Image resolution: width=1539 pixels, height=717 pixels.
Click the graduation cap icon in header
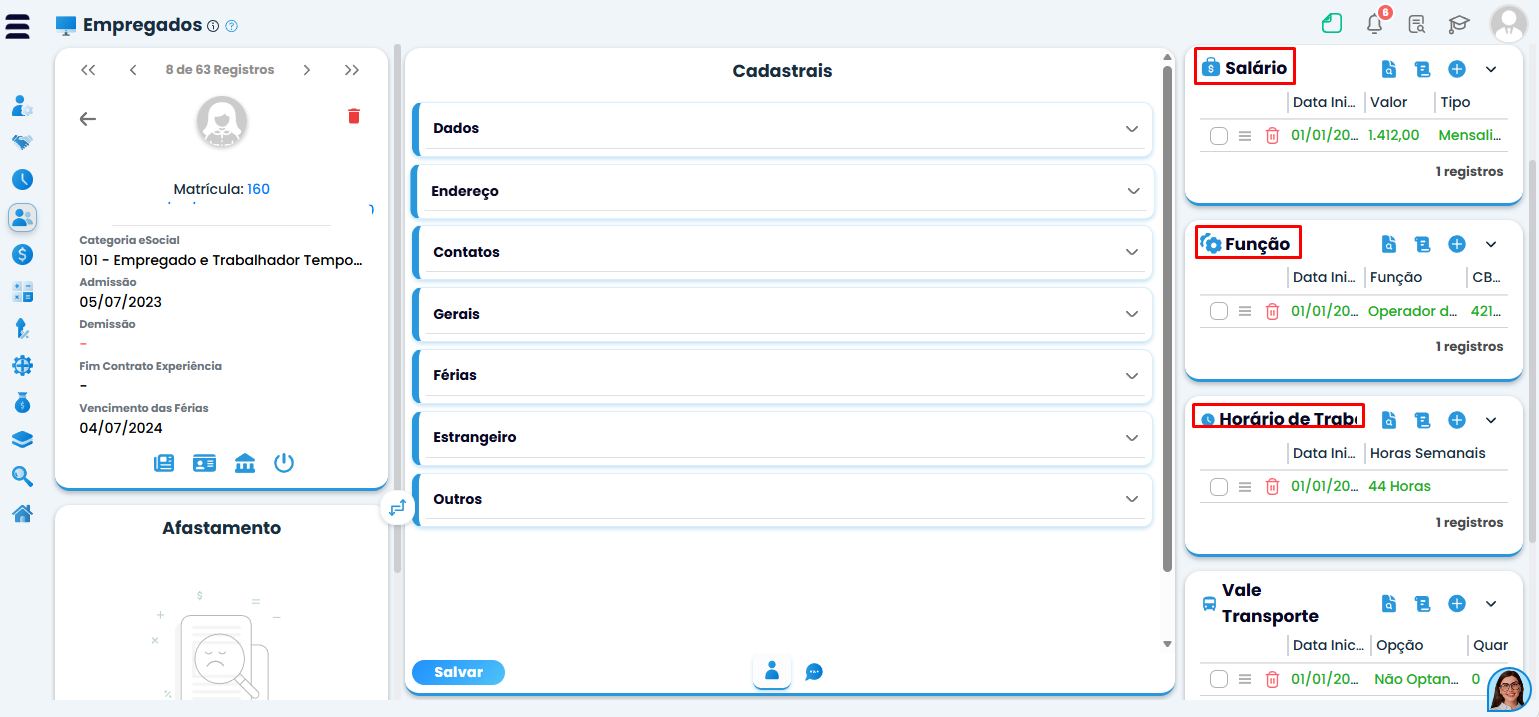pos(1459,24)
